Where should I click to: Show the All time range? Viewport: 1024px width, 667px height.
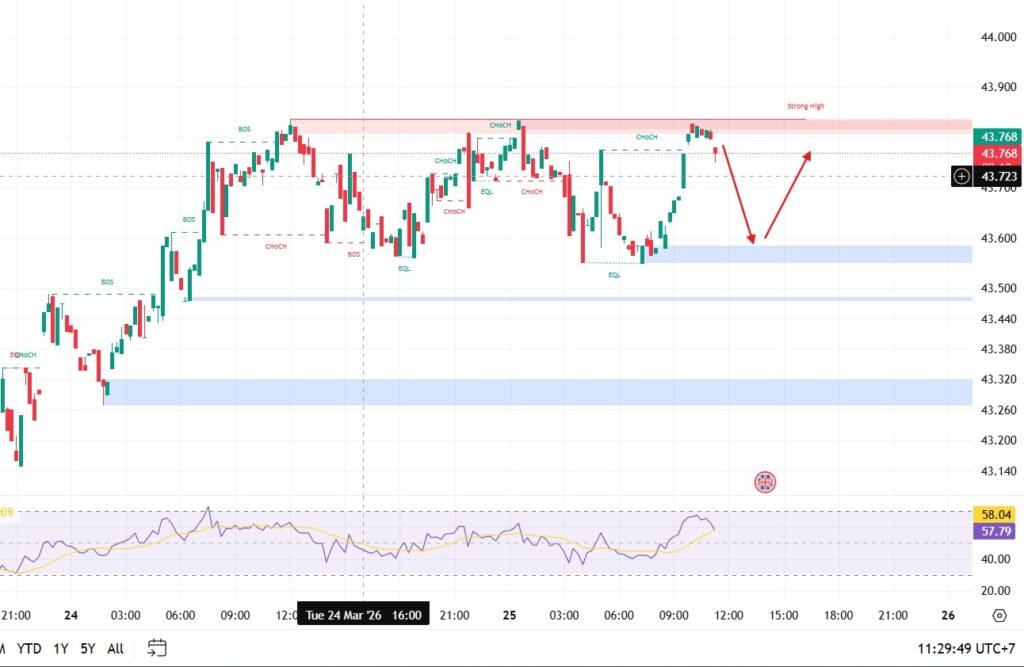click(115, 648)
